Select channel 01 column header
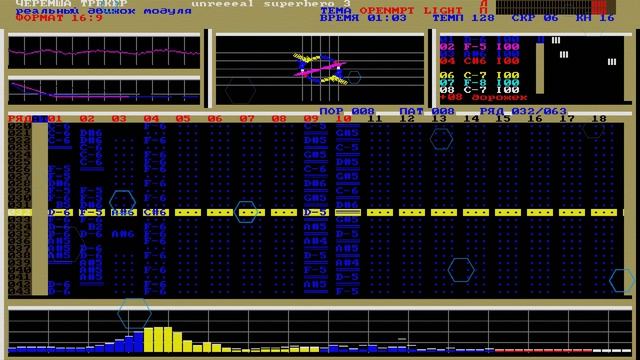 (56, 119)
